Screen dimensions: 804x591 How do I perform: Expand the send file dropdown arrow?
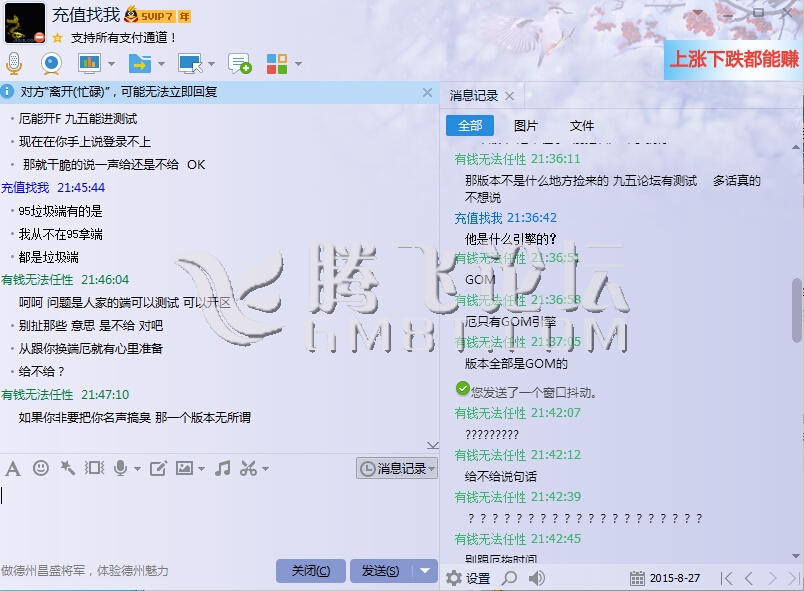point(162,64)
